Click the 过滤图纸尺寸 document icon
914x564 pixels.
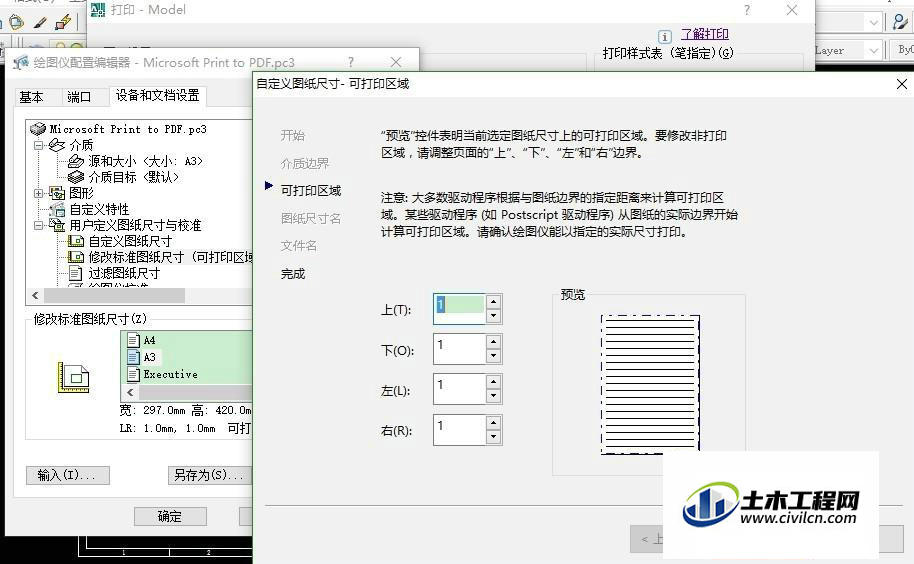[x=76, y=273]
